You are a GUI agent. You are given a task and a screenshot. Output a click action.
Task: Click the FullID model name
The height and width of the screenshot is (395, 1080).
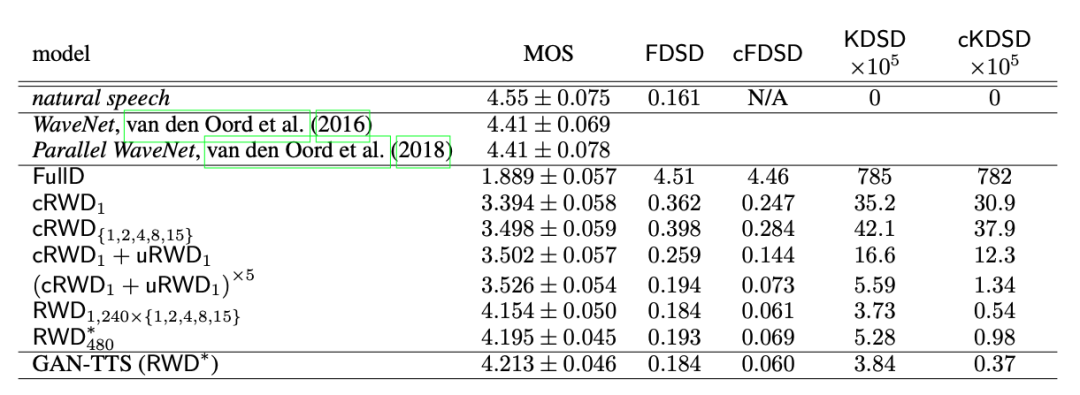(59, 176)
